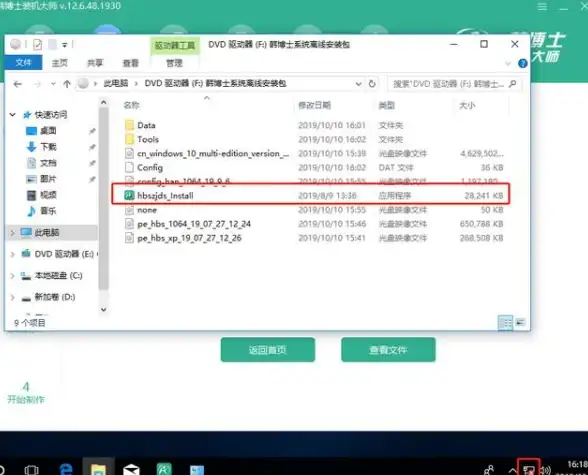Image resolution: width=588 pixels, height=475 pixels.
Task: Select pe_hbs_1064_19_07_27_12_24 file
Action: pos(194,224)
